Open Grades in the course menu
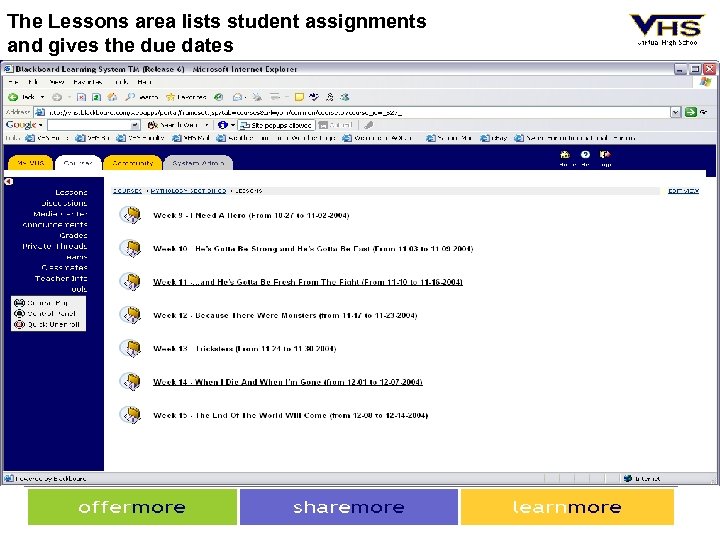The image size is (720, 540). coord(73,235)
